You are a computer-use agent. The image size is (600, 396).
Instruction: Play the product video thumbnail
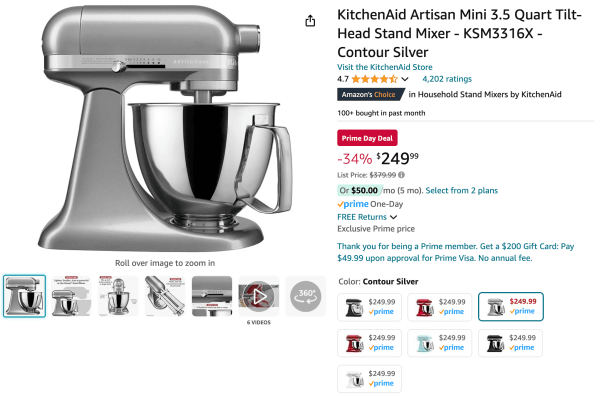[259, 296]
